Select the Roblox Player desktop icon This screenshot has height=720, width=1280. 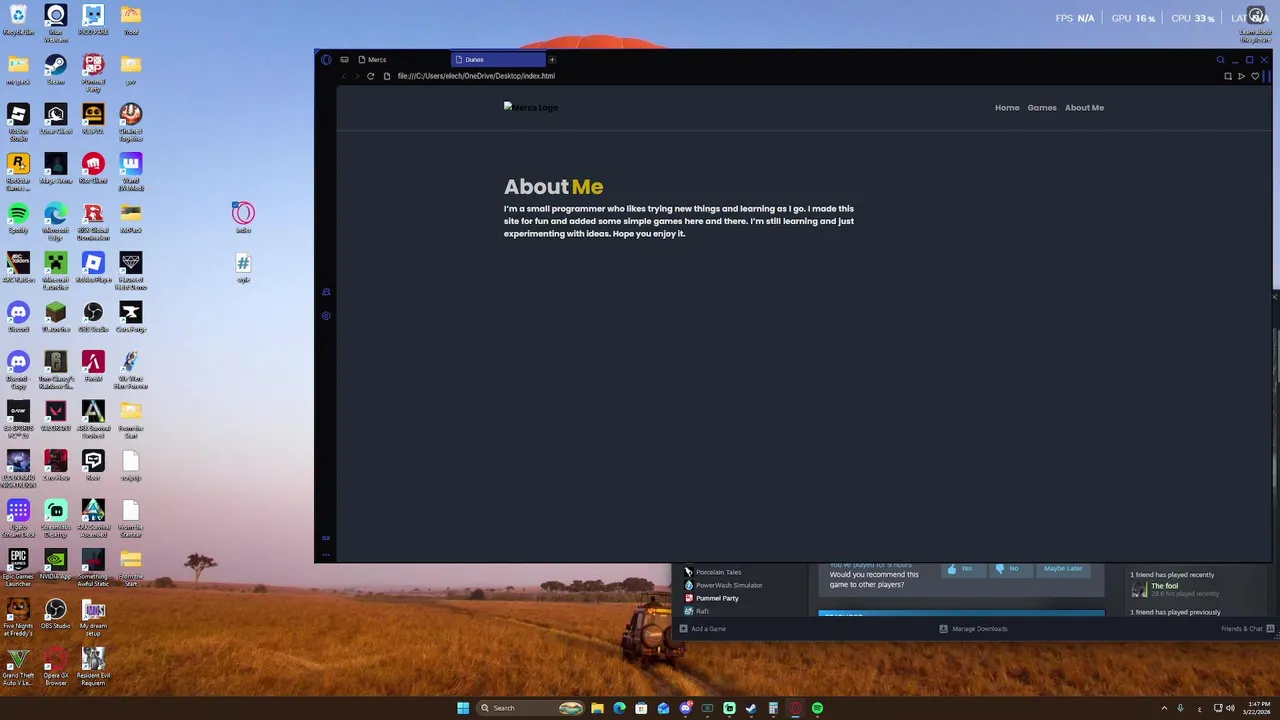point(93,267)
